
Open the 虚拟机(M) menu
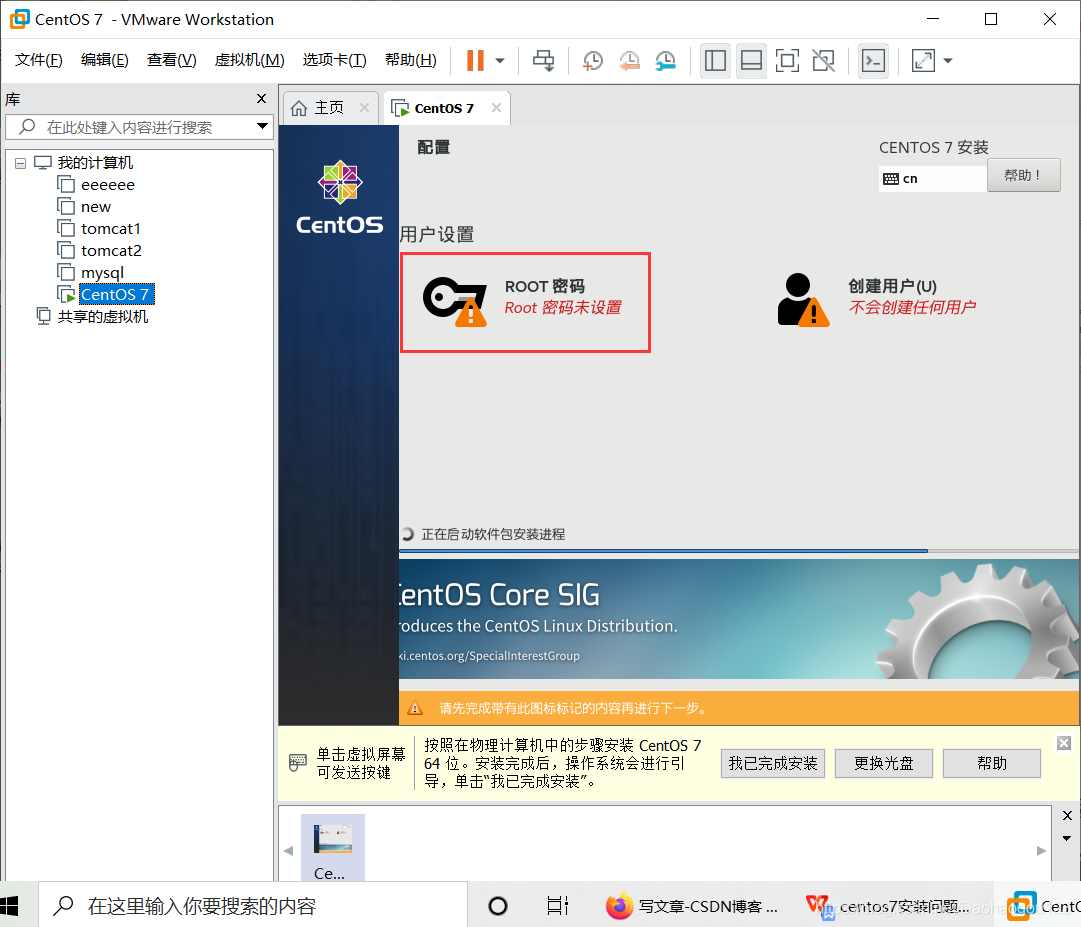click(250, 60)
